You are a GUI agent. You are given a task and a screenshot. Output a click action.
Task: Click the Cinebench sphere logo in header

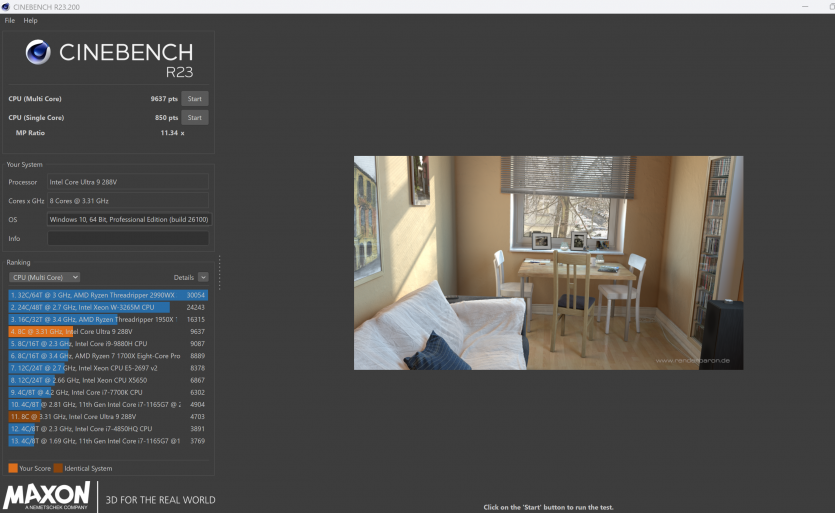pyautogui.click(x=39, y=52)
